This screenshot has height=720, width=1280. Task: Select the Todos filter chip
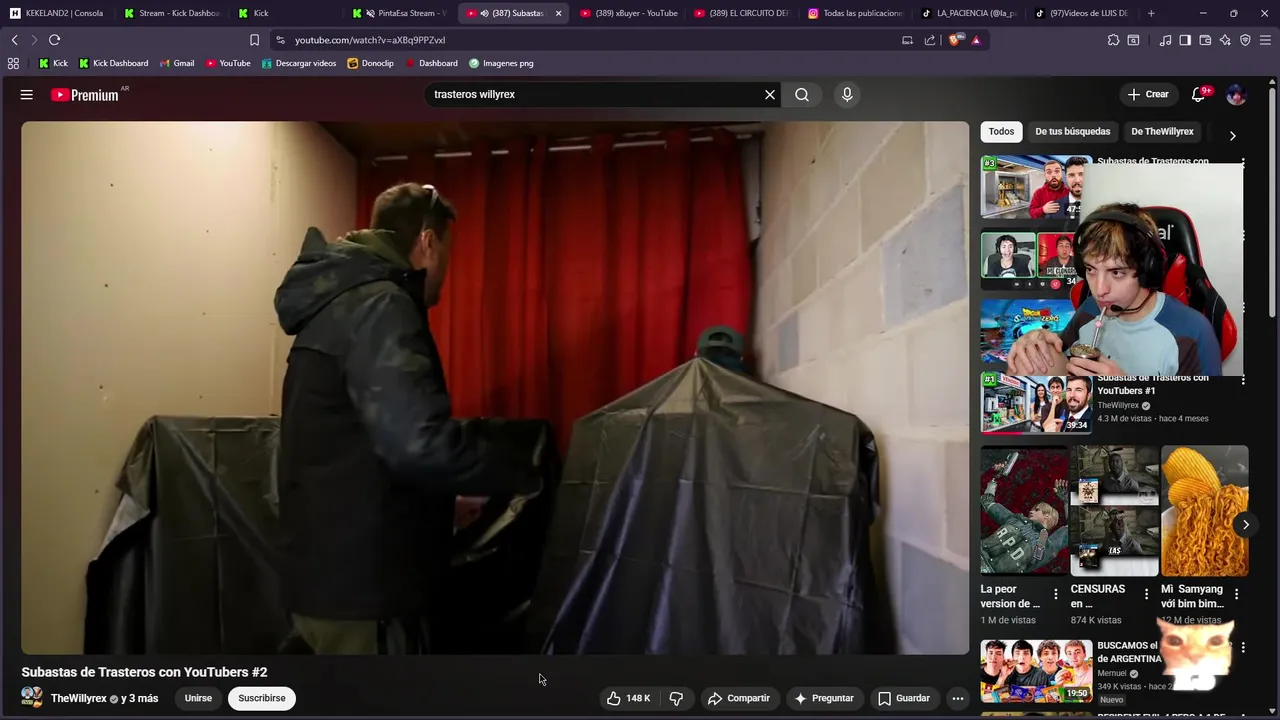click(1001, 131)
